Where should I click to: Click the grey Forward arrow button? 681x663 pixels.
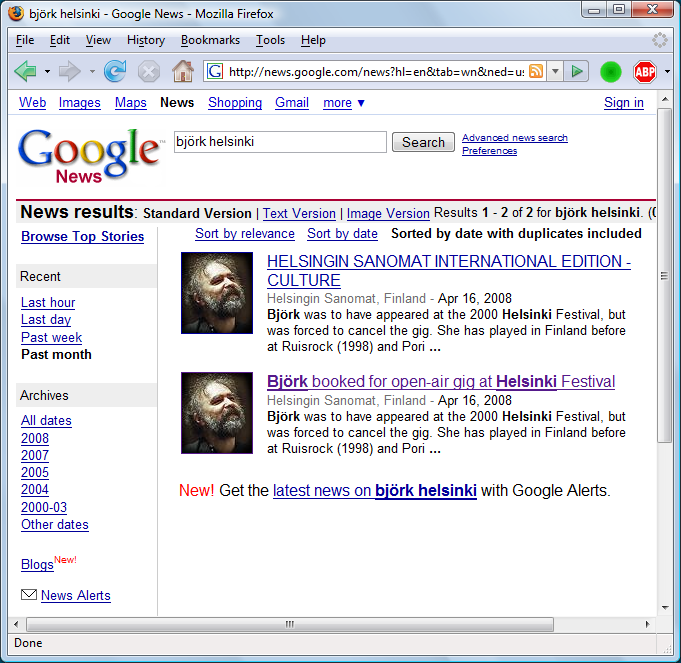click(x=69, y=71)
